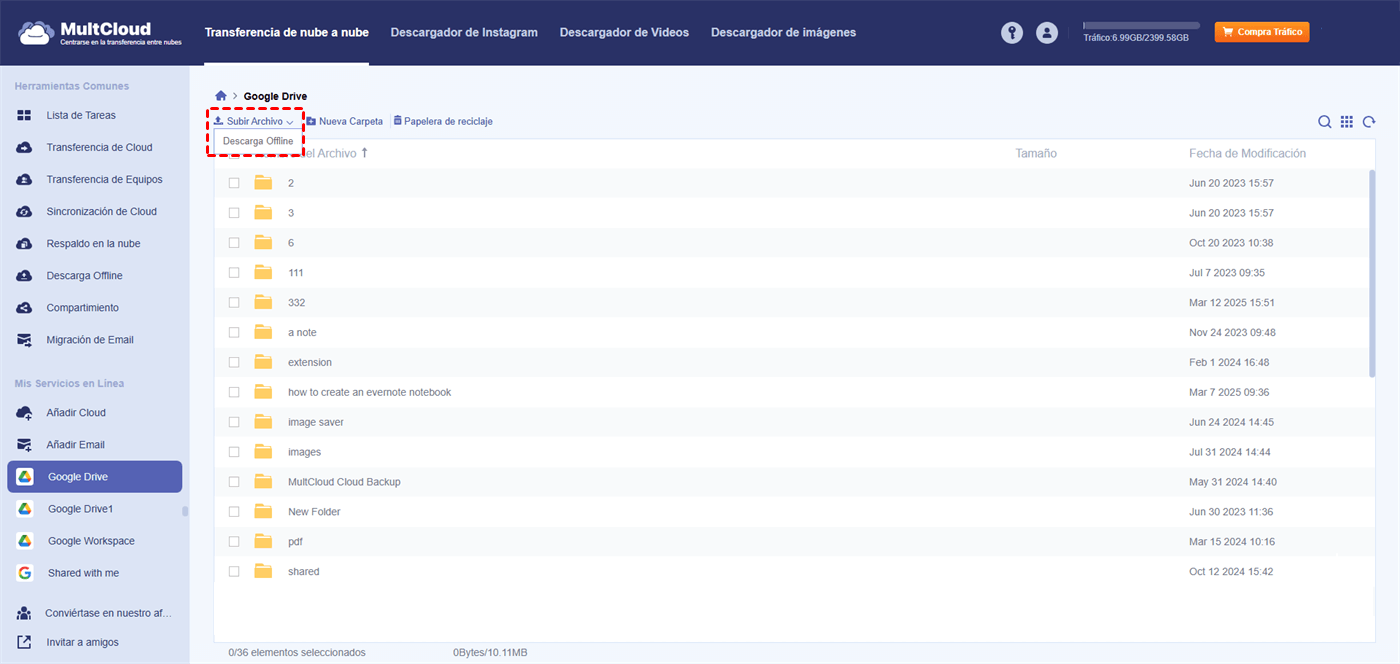Viewport: 1400px width, 664px height.
Task: Select the 'a note' folder checkbox
Action: [x=234, y=332]
